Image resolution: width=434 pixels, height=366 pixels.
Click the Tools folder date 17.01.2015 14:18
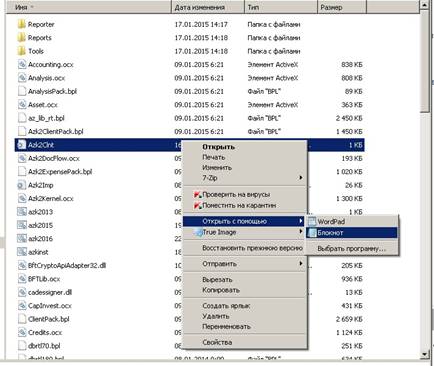201,51
